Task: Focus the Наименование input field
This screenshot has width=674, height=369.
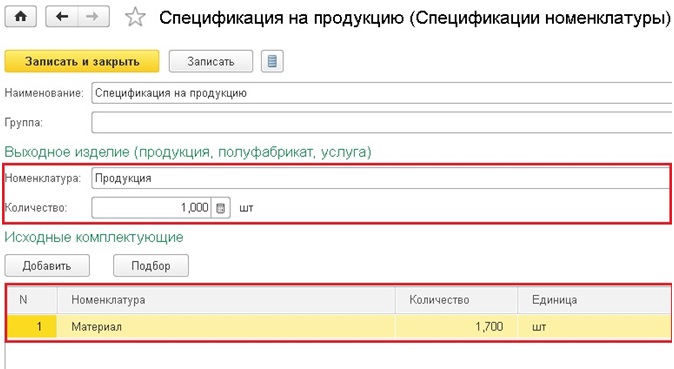Action: click(382, 93)
